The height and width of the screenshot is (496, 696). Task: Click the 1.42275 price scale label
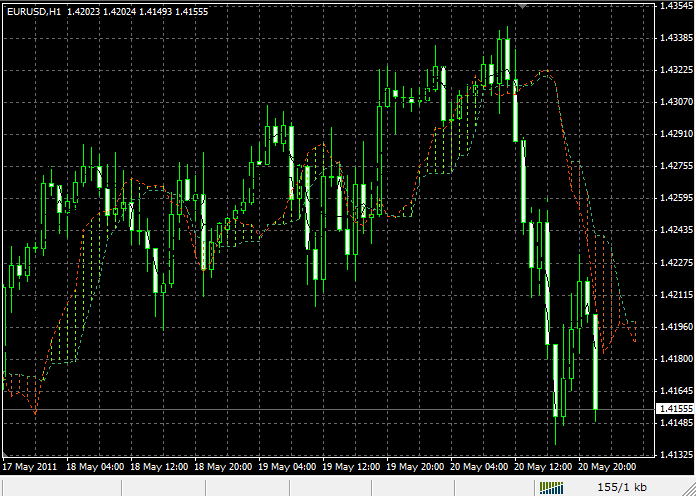pyautogui.click(x=676, y=262)
